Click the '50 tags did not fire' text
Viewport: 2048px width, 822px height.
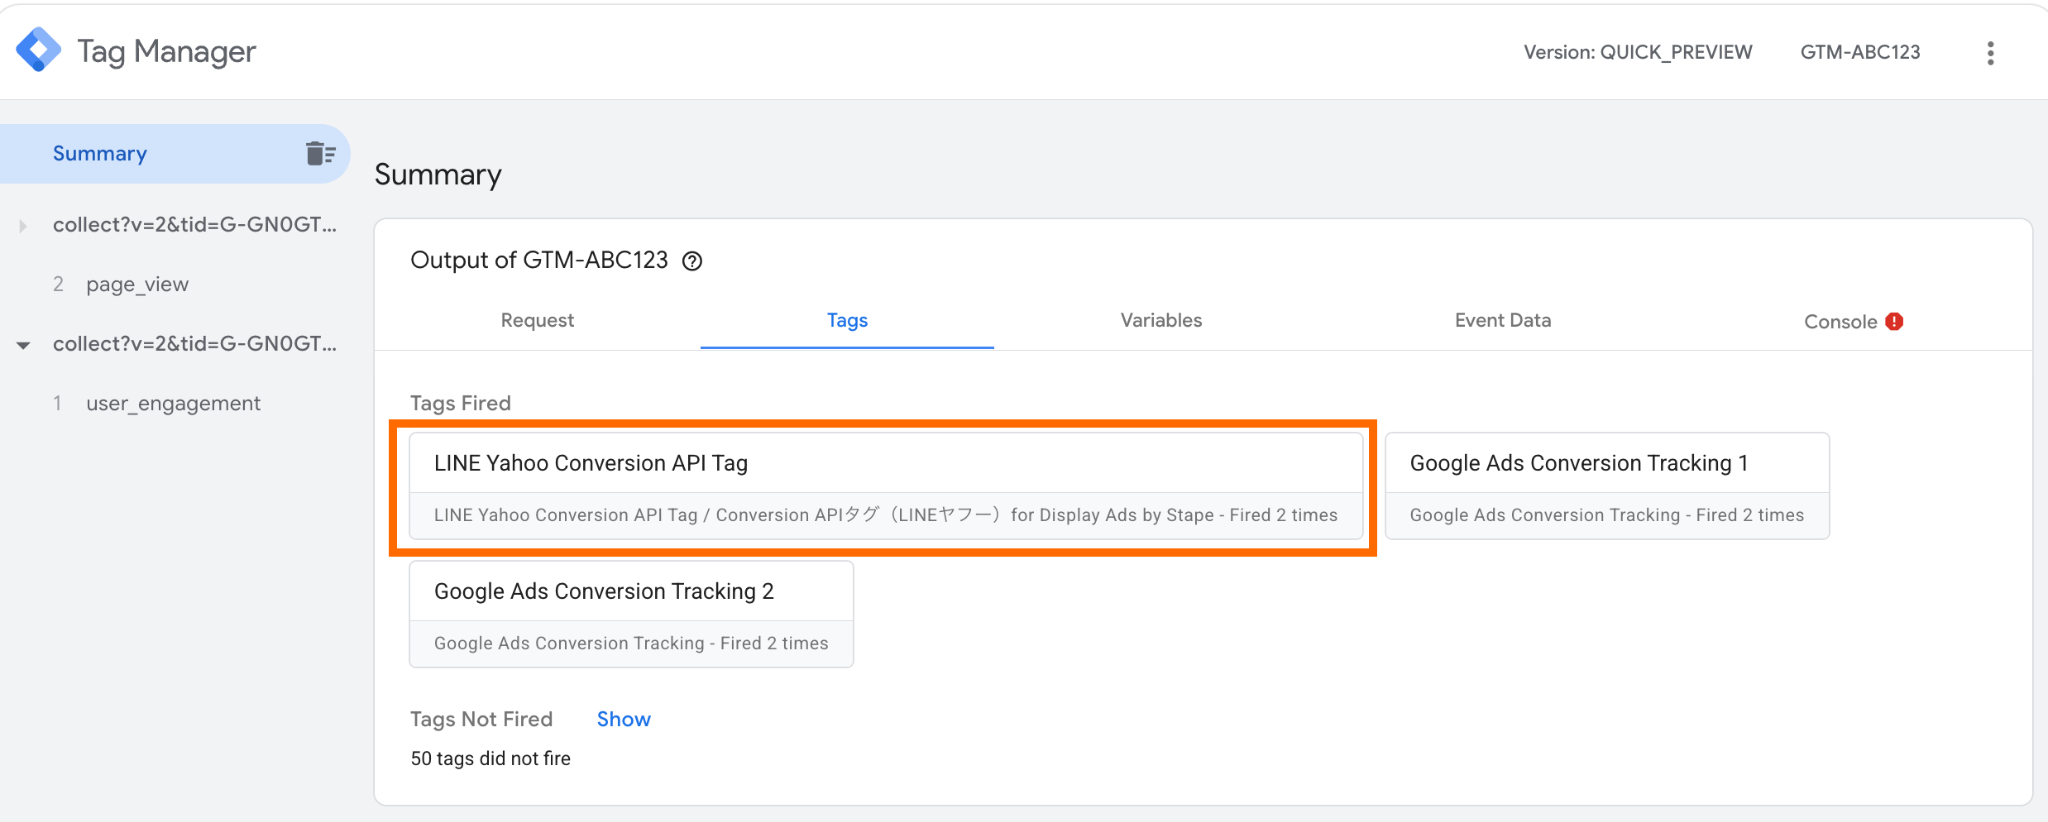[x=490, y=758]
